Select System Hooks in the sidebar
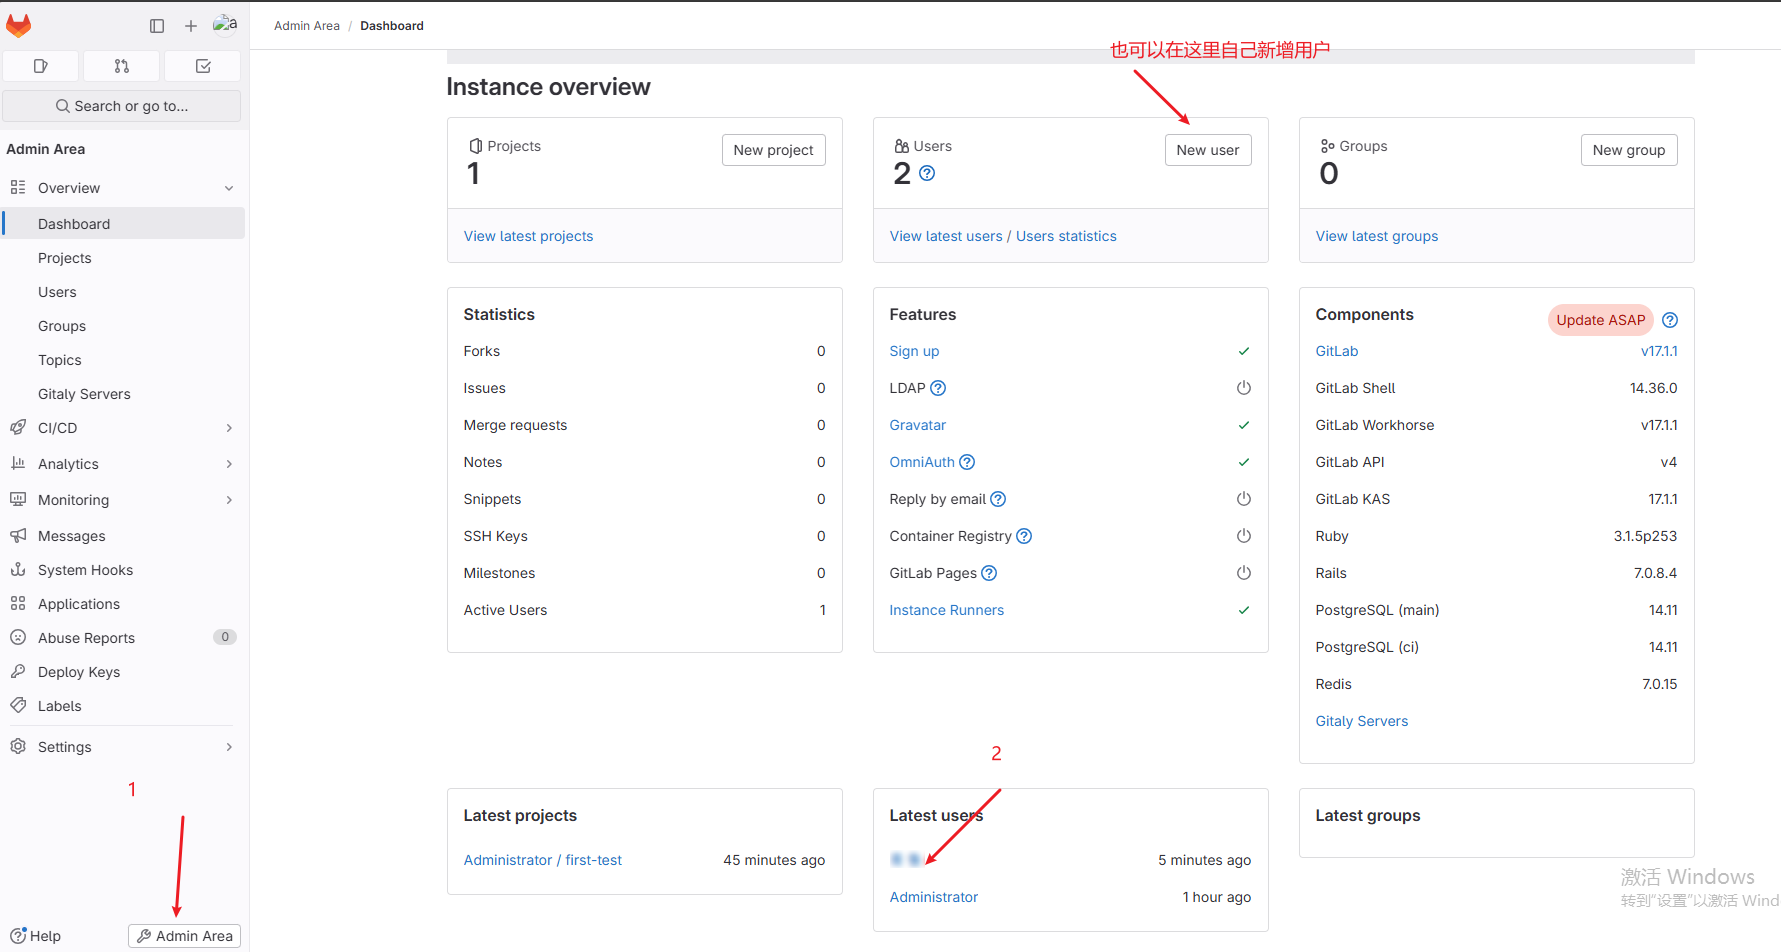Viewport: 1781px width, 952px height. [85, 569]
